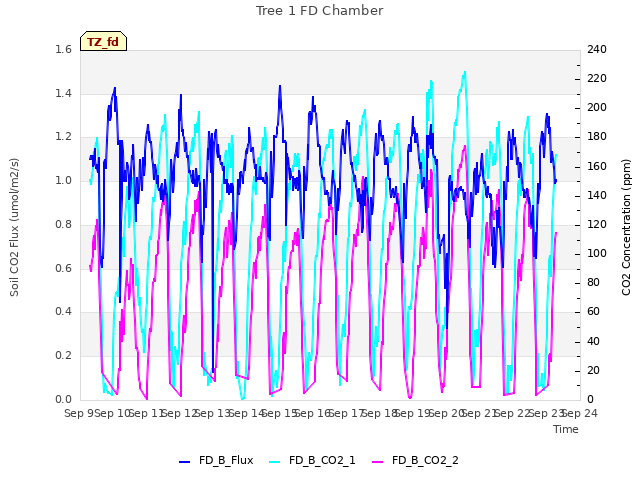Viewport: 640px width, 480px height.
Task: Click the TZ_fd label badge
Action: [103, 41]
